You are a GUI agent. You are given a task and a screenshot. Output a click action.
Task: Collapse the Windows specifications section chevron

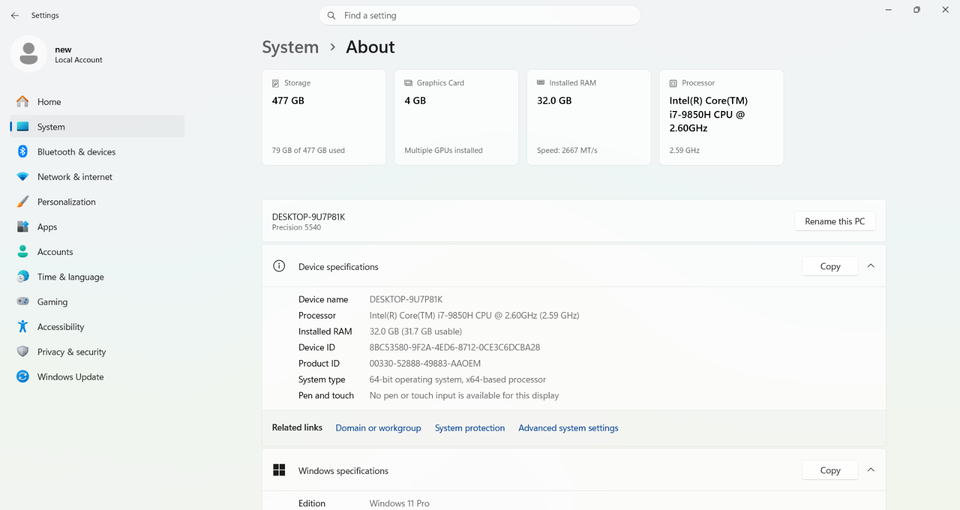click(871, 470)
